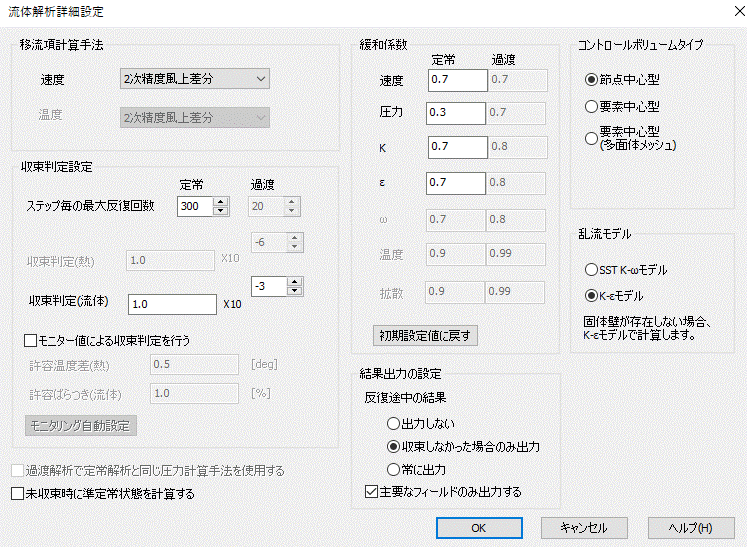Choose 出力しない for intermediate results
The image size is (747, 547).
[393, 423]
